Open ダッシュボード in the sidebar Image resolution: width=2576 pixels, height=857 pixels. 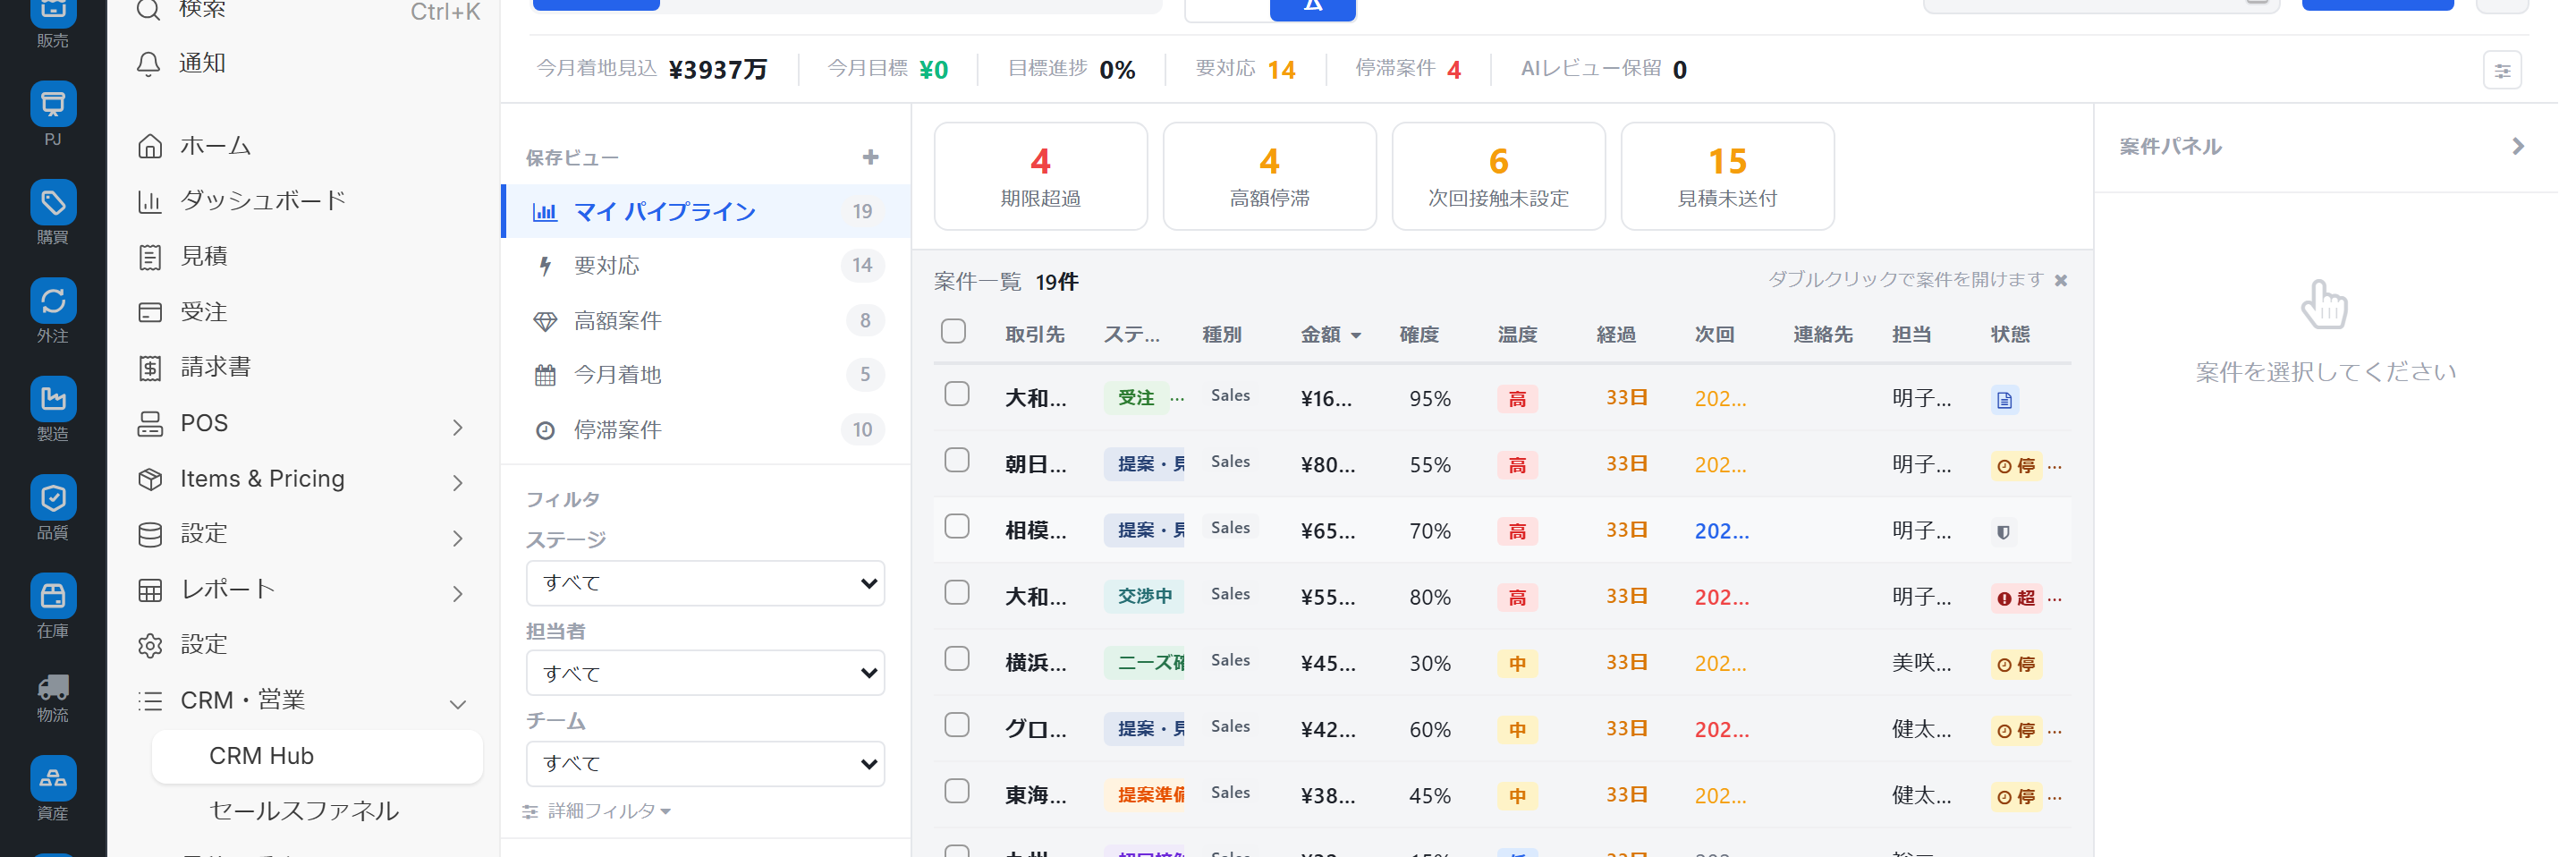pyautogui.click(x=262, y=201)
